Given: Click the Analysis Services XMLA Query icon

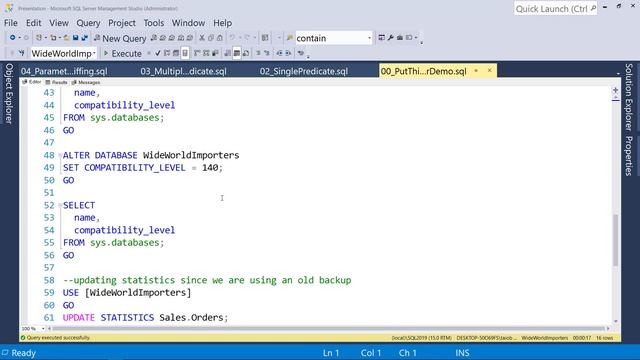Looking at the screenshot, I should [180, 38].
